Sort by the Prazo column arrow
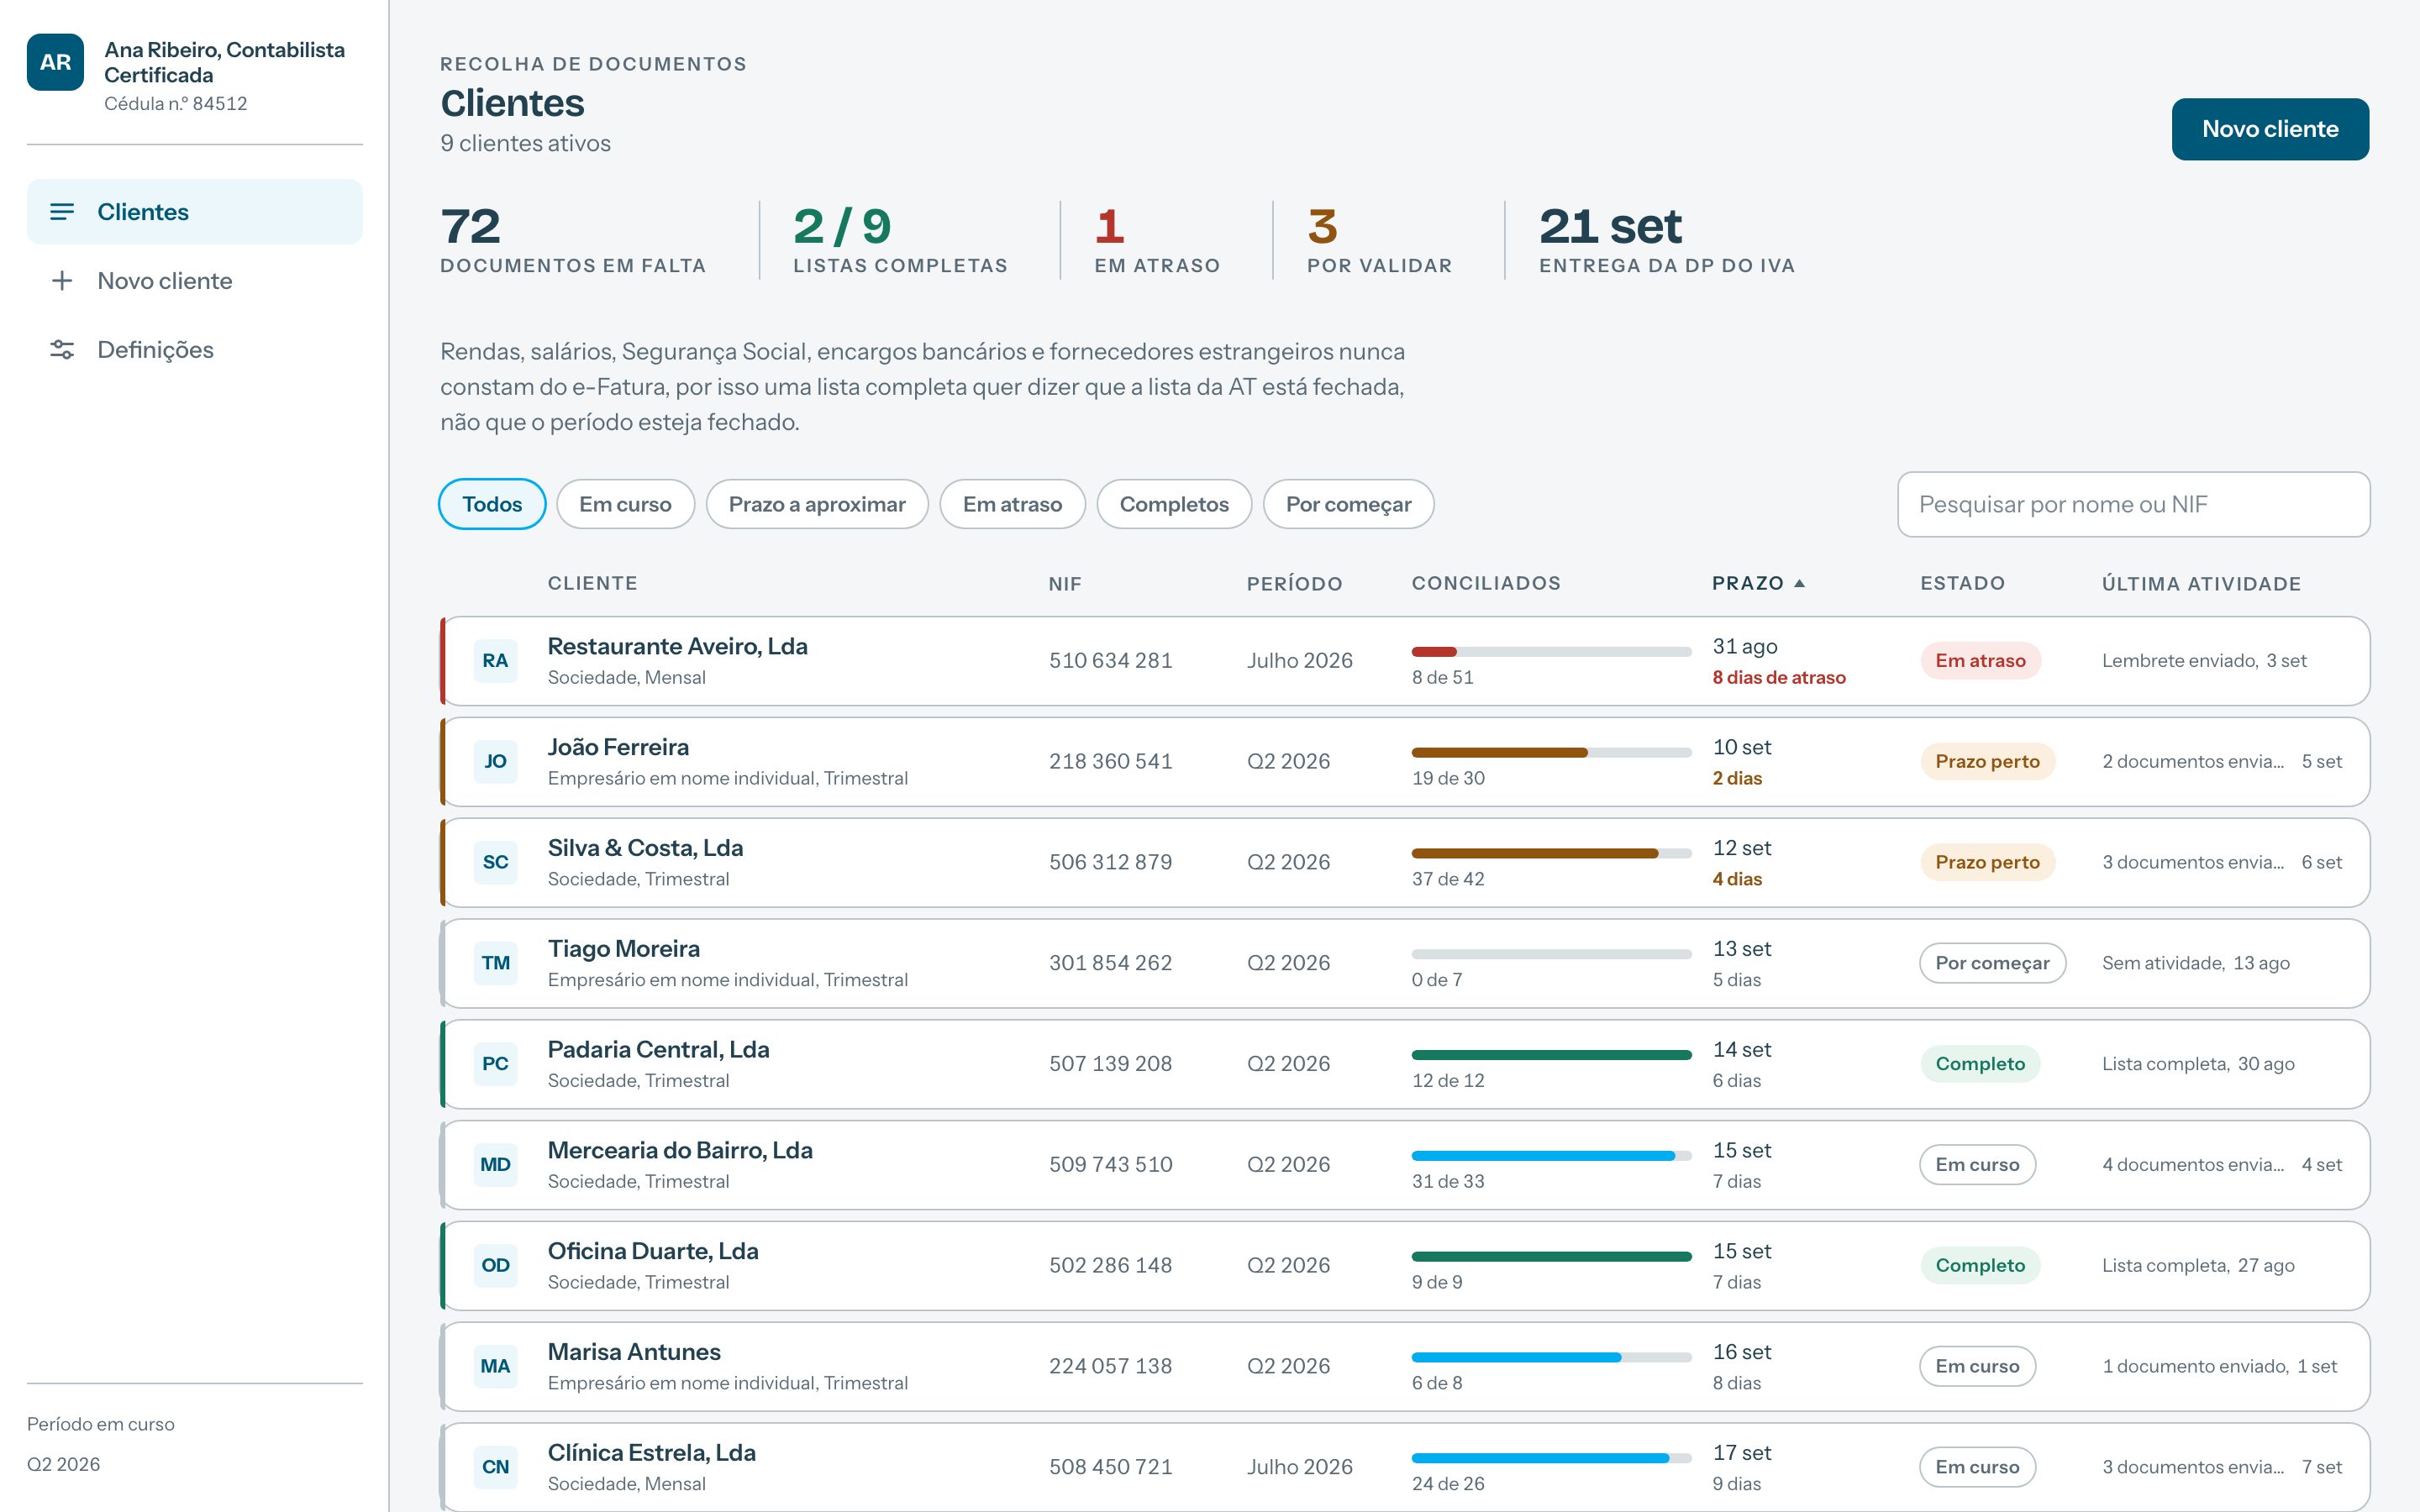The image size is (2420, 1512). point(1799,583)
